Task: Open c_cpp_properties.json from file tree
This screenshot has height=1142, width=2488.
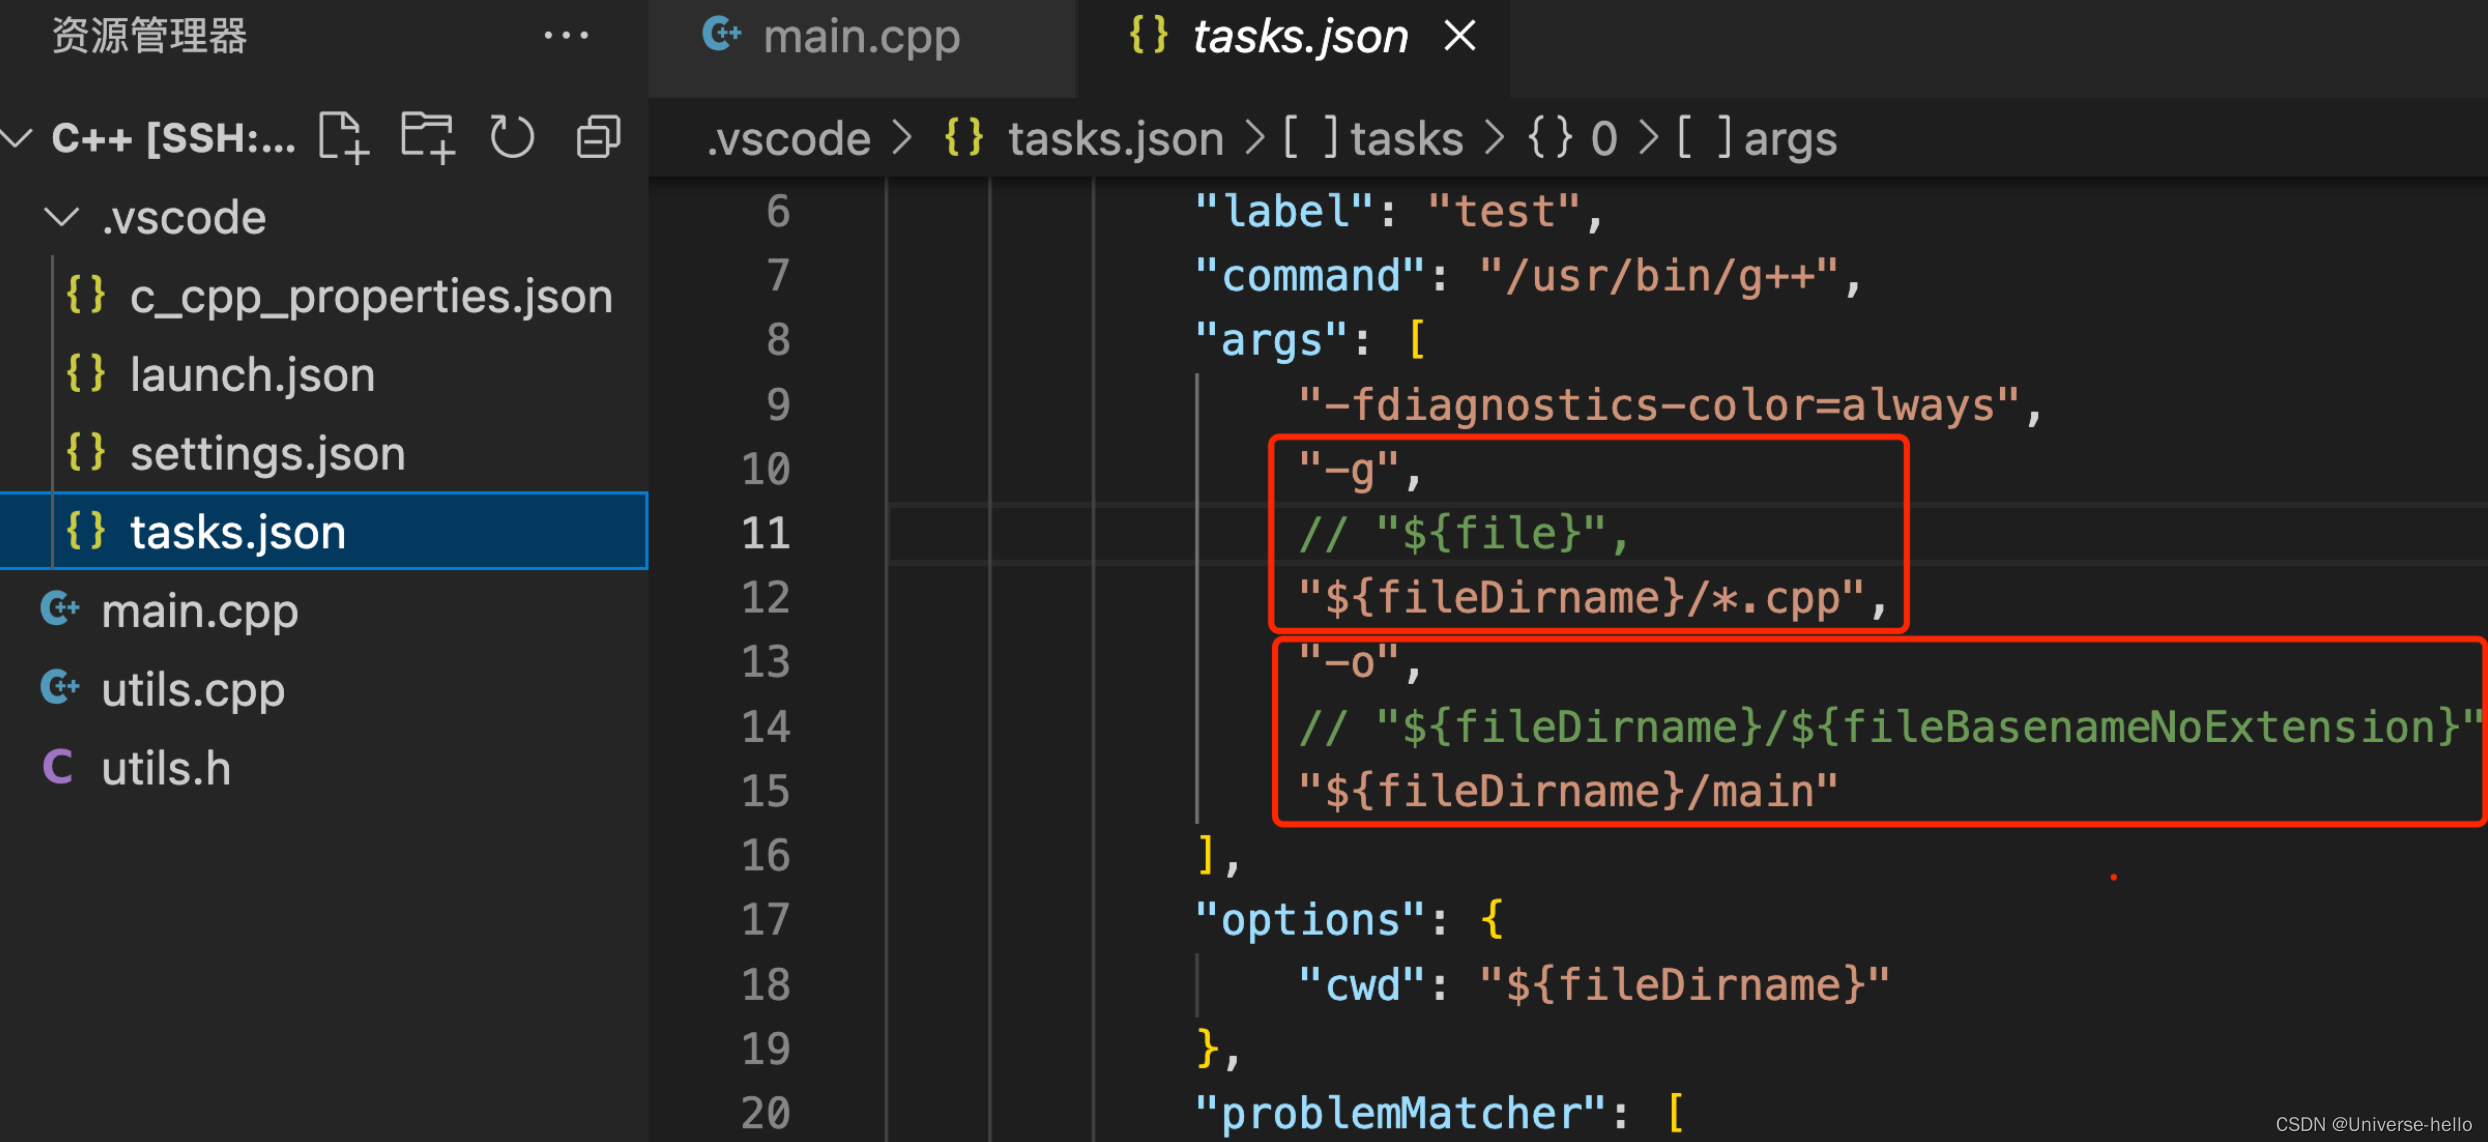Action: (370, 297)
